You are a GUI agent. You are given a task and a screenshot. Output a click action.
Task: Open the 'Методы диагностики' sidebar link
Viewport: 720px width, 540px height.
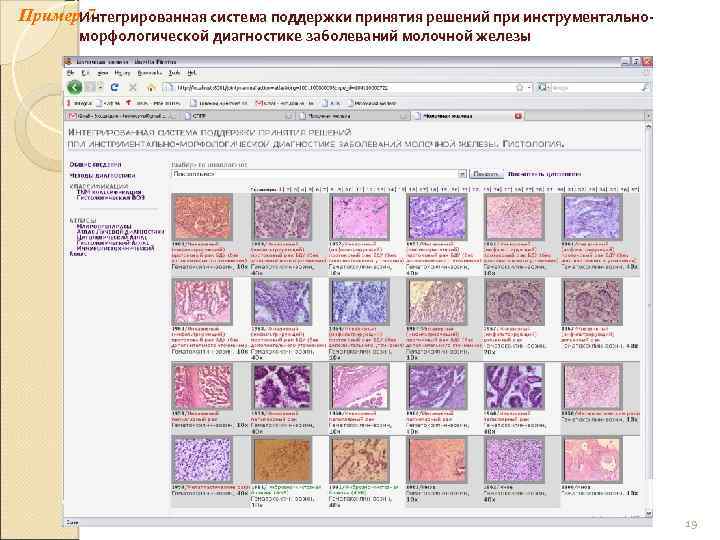(102, 175)
